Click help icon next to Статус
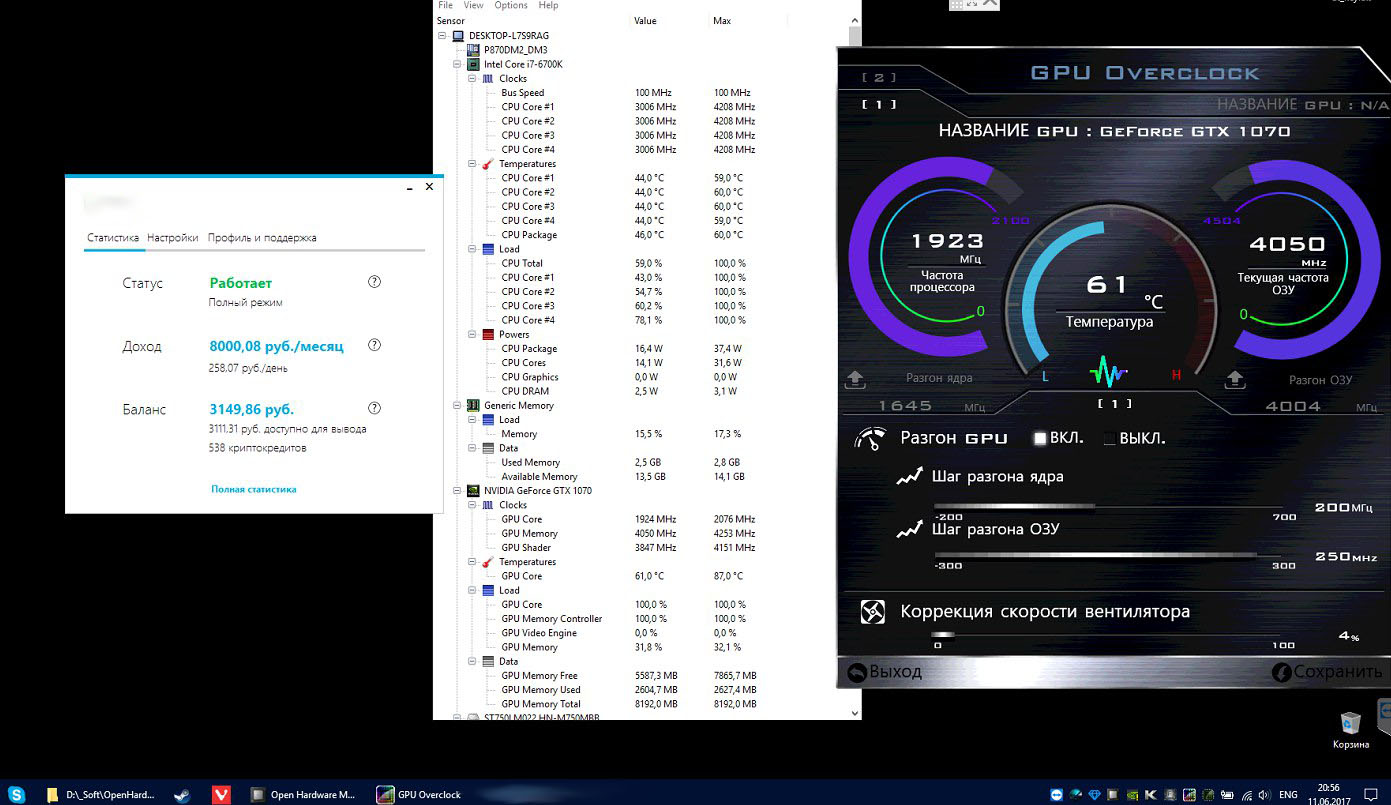This screenshot has width=1391, height=805. coord(374,282)
